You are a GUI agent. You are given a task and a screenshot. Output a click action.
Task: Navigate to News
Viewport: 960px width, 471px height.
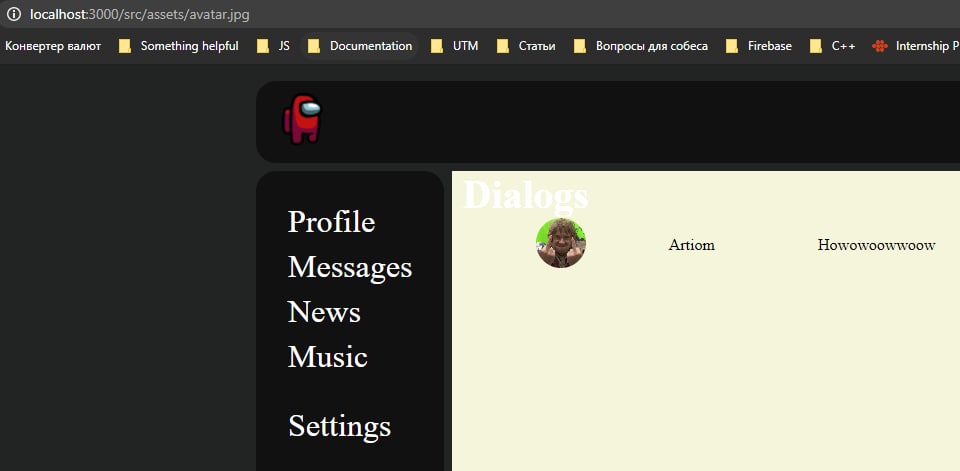point(324,312)
